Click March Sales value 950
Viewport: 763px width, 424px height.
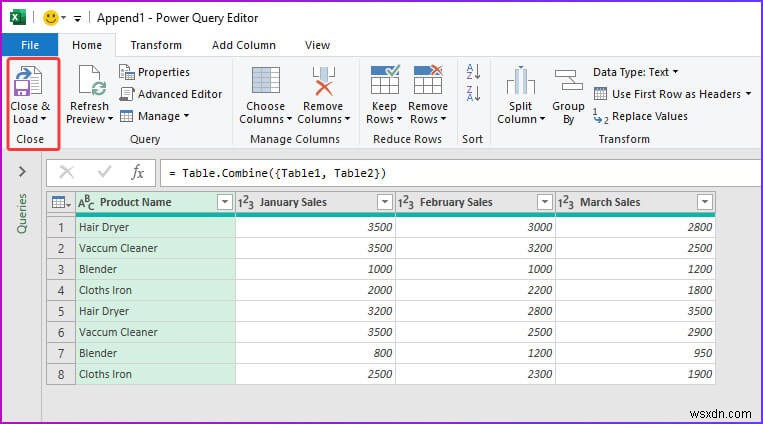(636, 353)
